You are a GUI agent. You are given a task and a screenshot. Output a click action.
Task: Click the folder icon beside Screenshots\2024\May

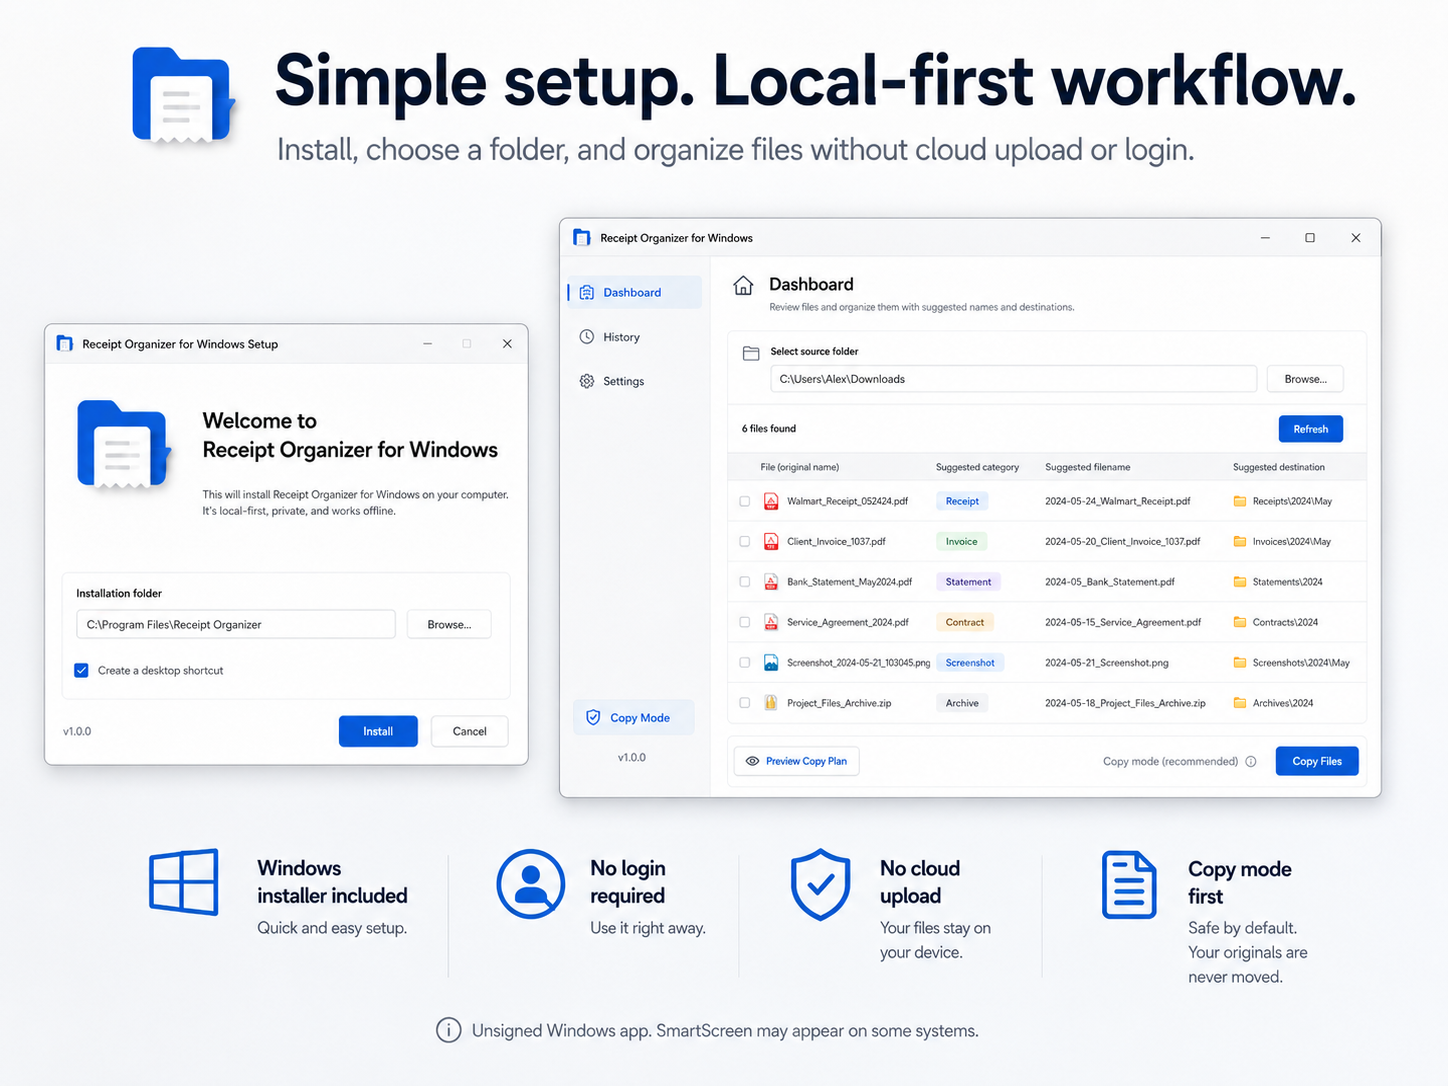tap(1240, 662)
